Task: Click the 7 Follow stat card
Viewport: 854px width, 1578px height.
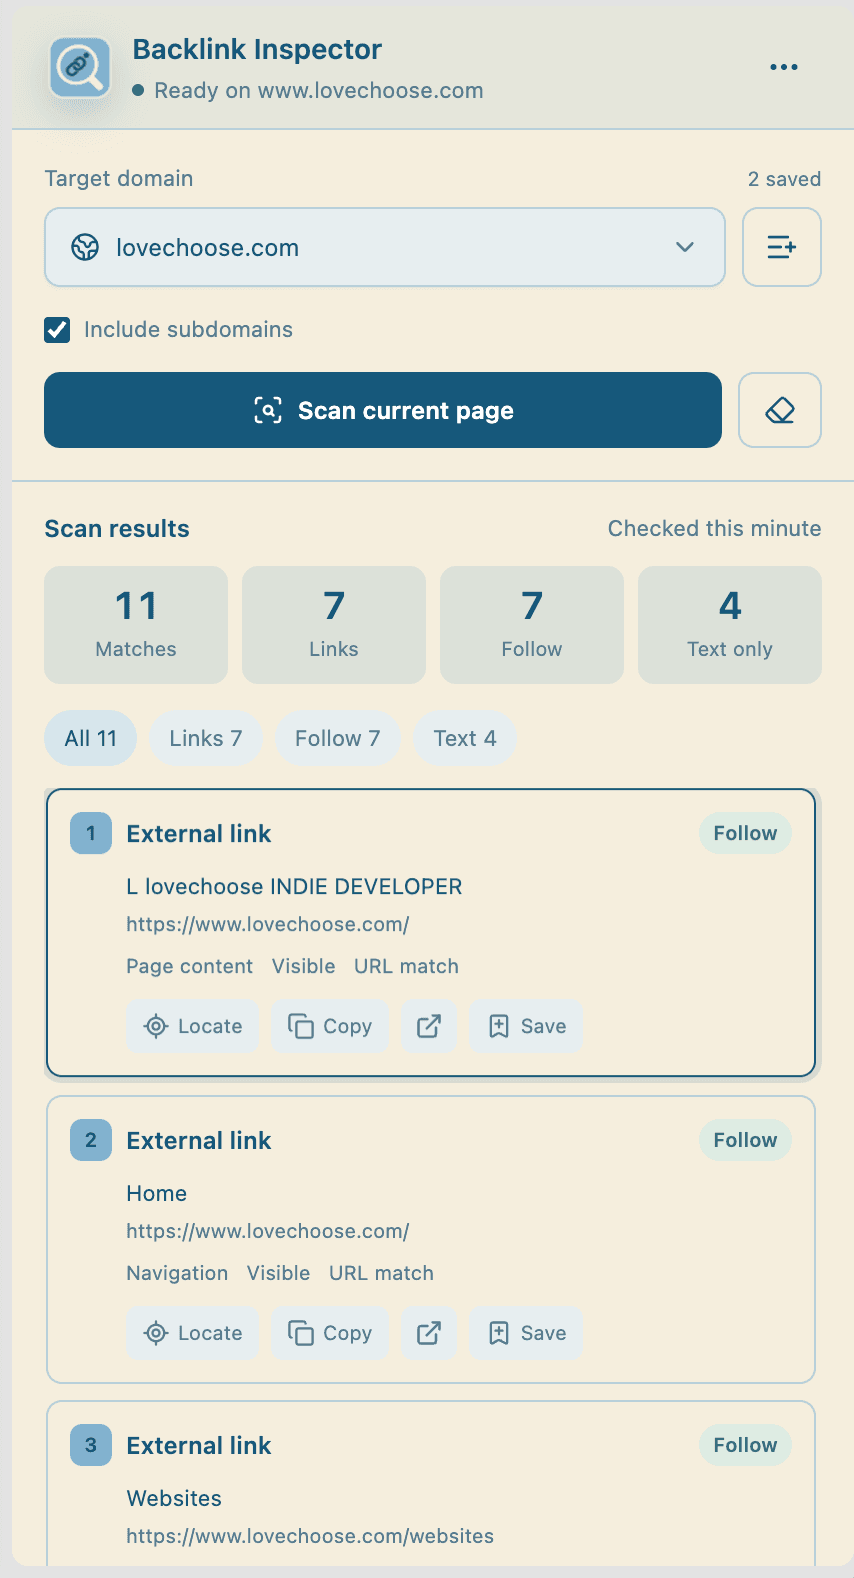Action: (532, 625)
